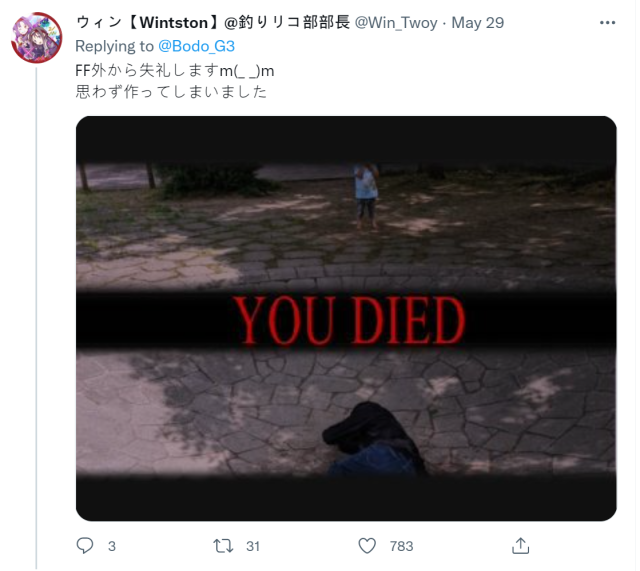Image resolution: width=640 pixels, height=571 pixels.
Task: Click the Japanese tweet text body
Action: point(175,81)
